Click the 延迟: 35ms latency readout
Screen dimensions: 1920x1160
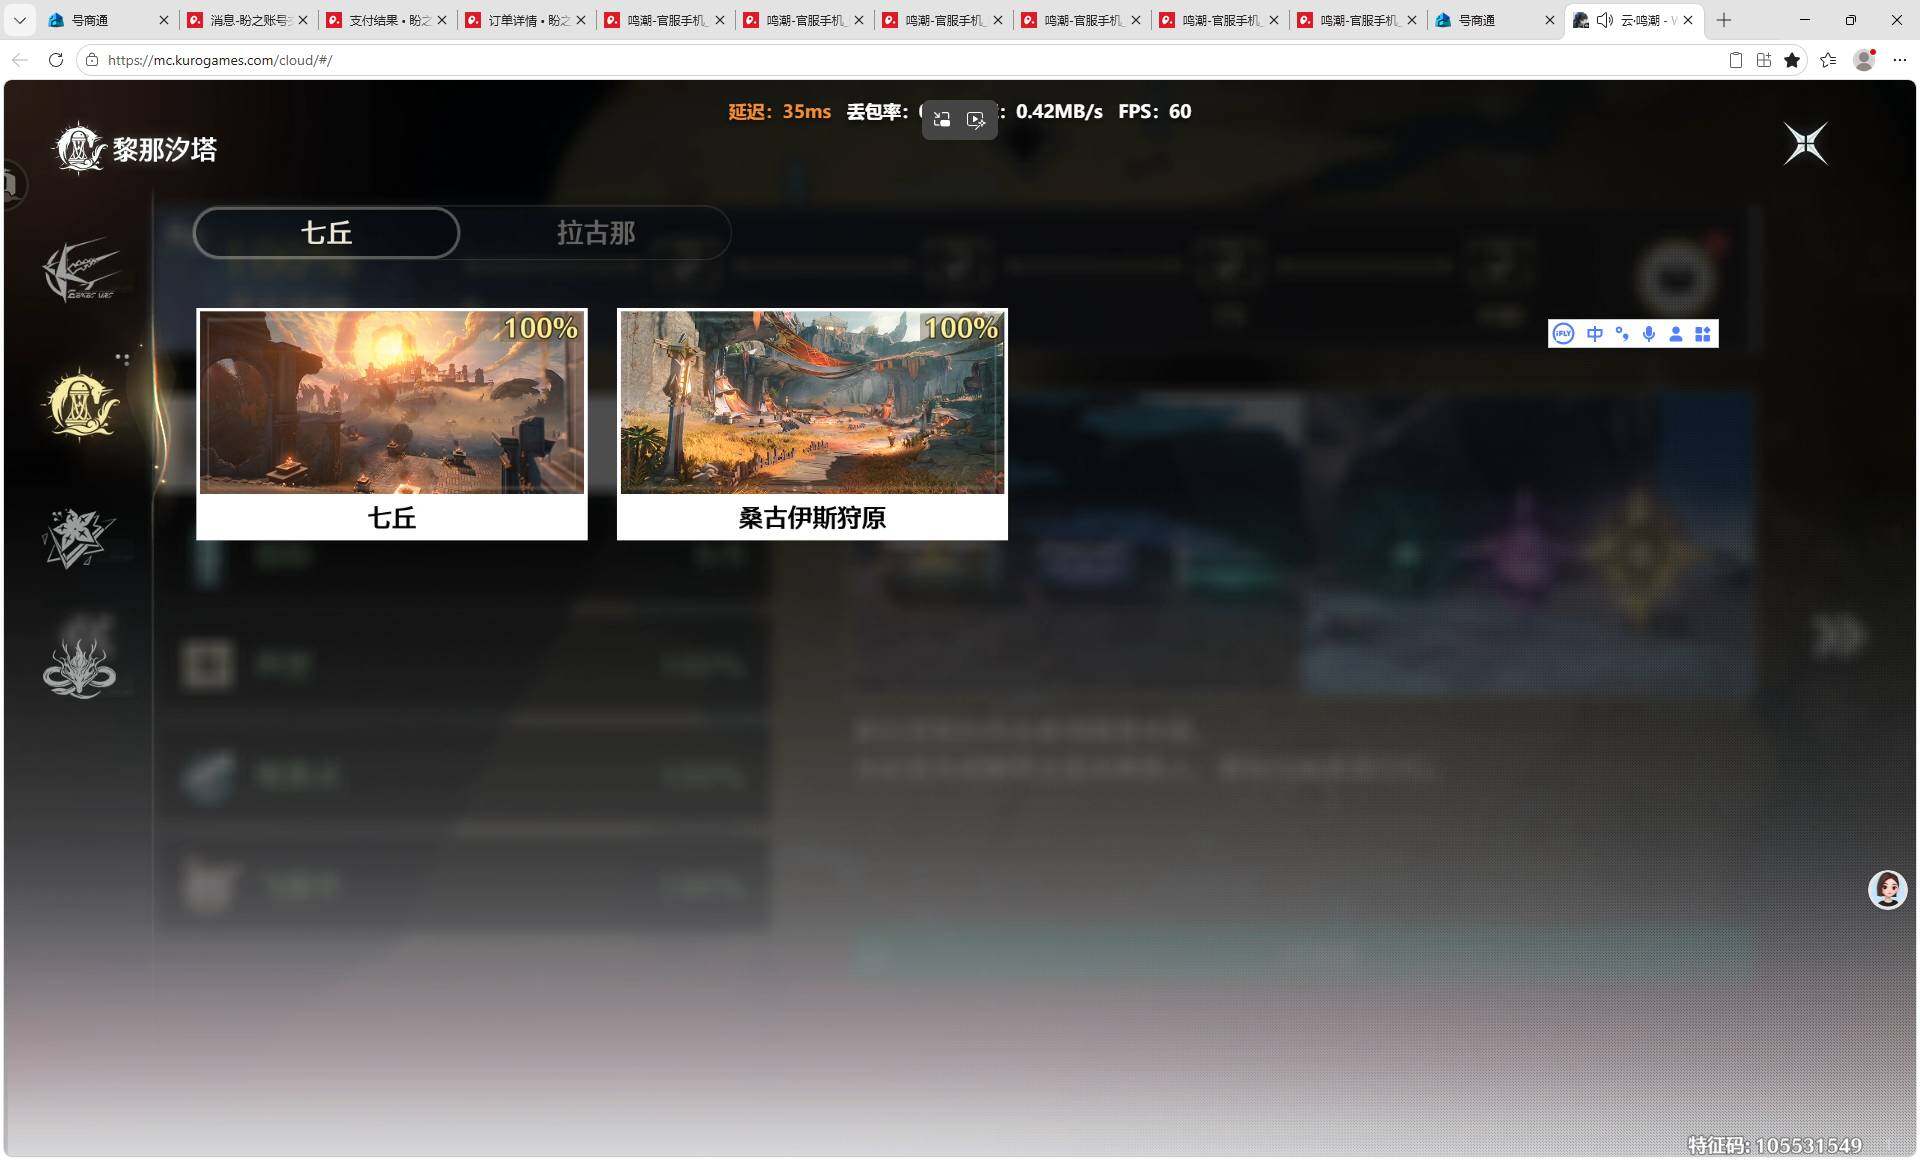(779, 111)
